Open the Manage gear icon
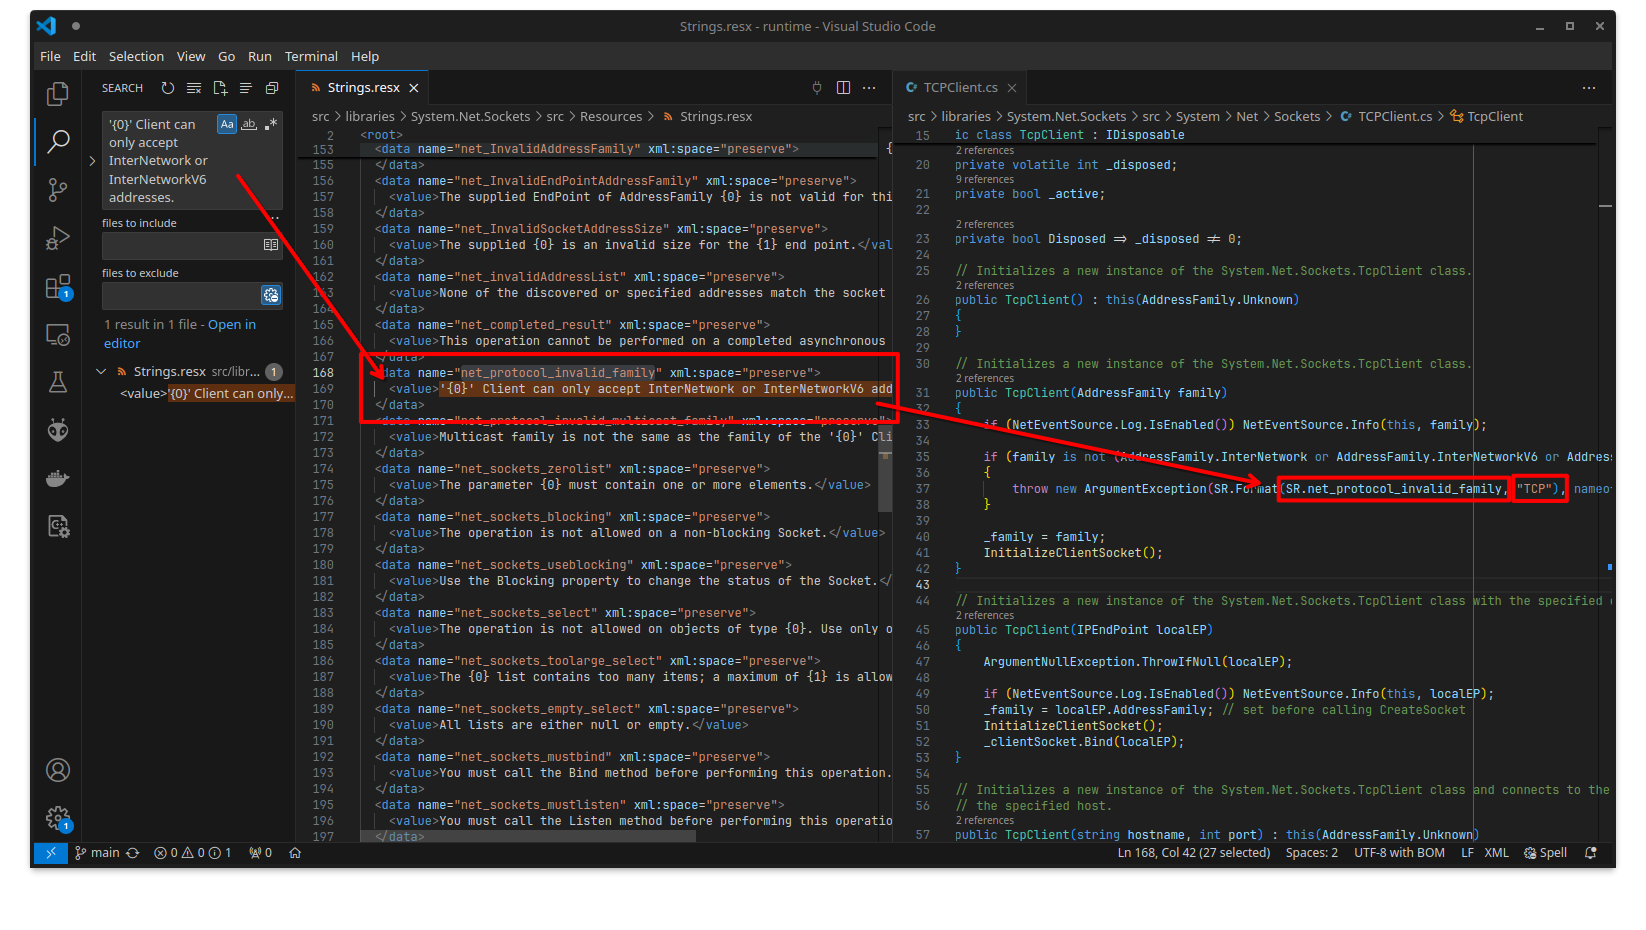 point(58,819)
